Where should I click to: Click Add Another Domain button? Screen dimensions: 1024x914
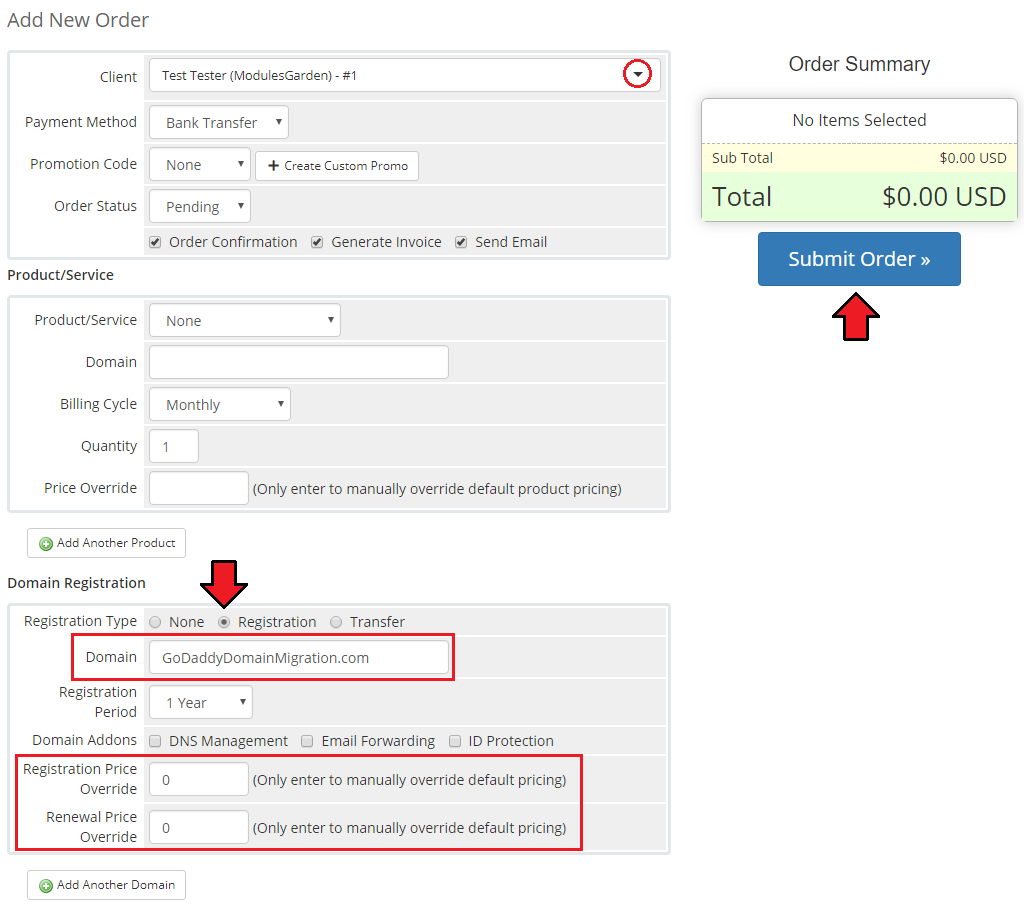click(x=106, y=885)
